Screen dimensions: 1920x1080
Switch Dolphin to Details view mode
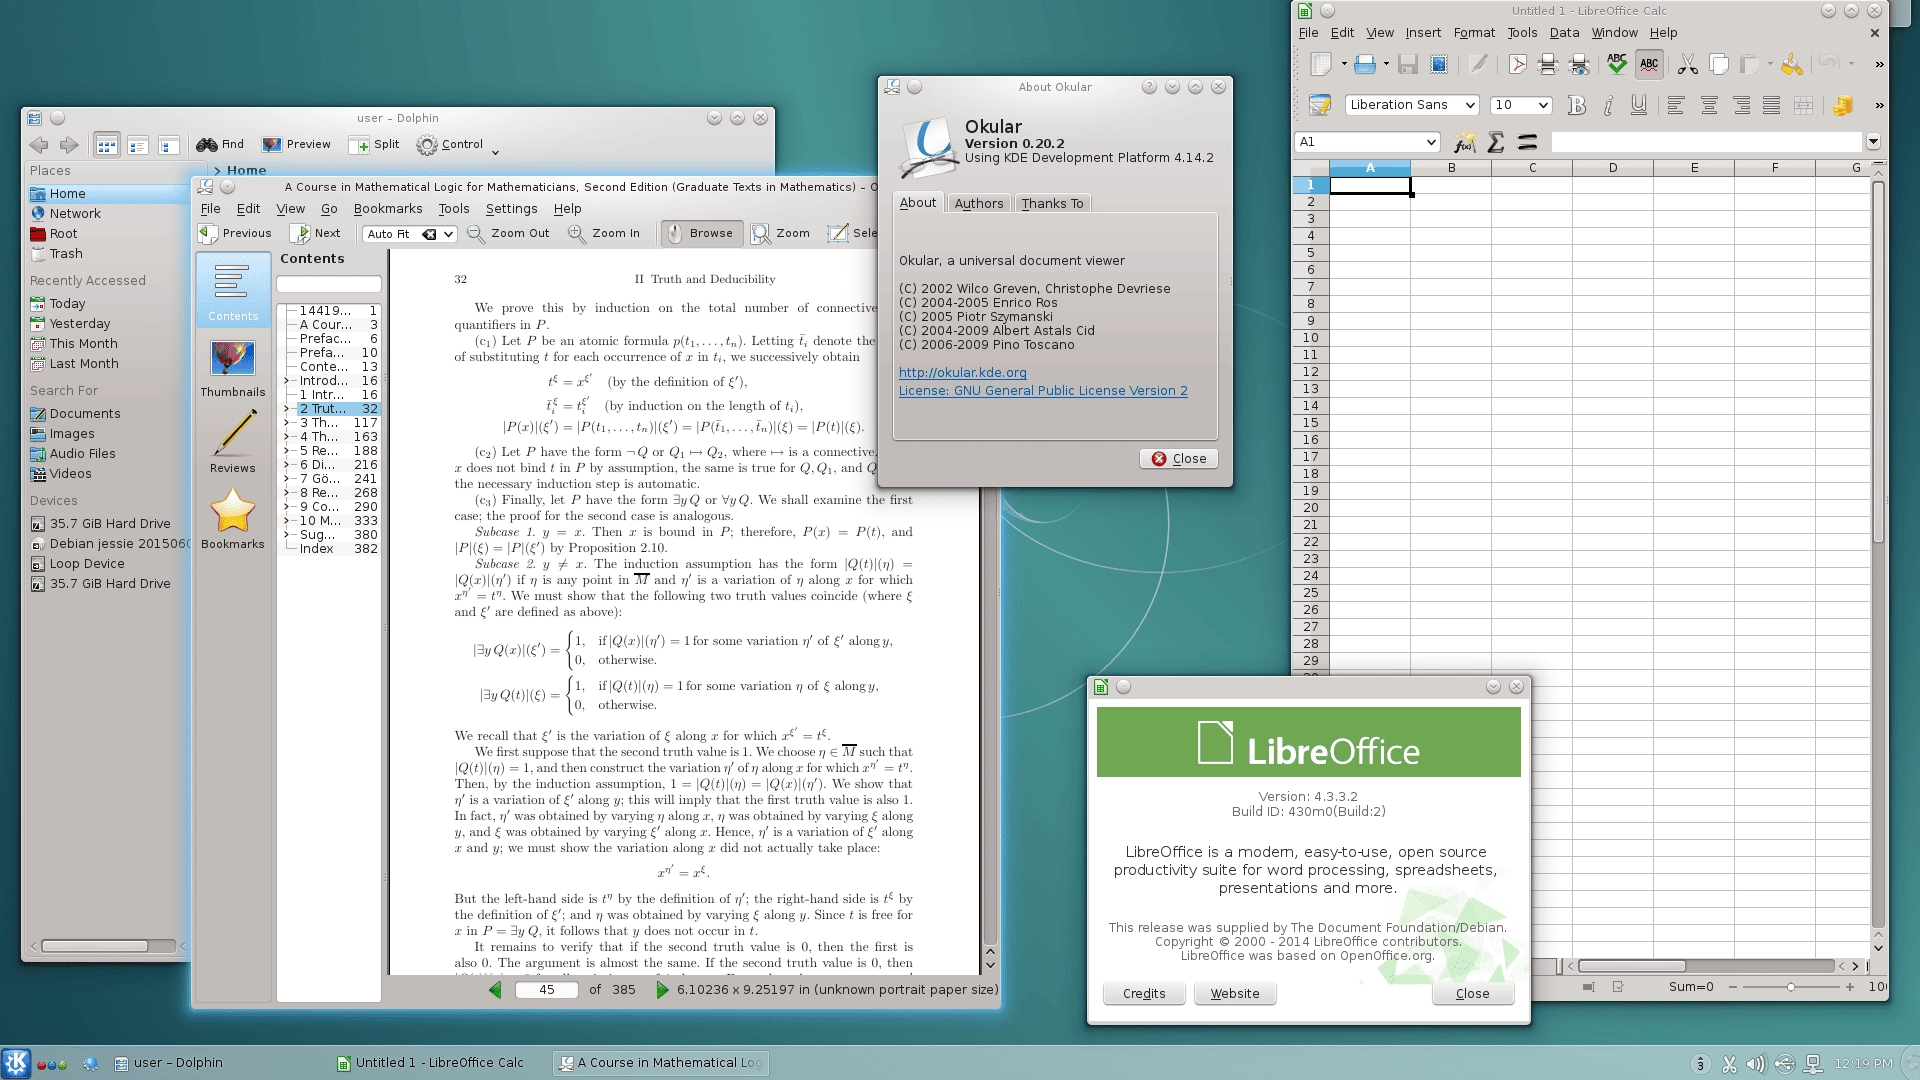[x=169, y=146]
